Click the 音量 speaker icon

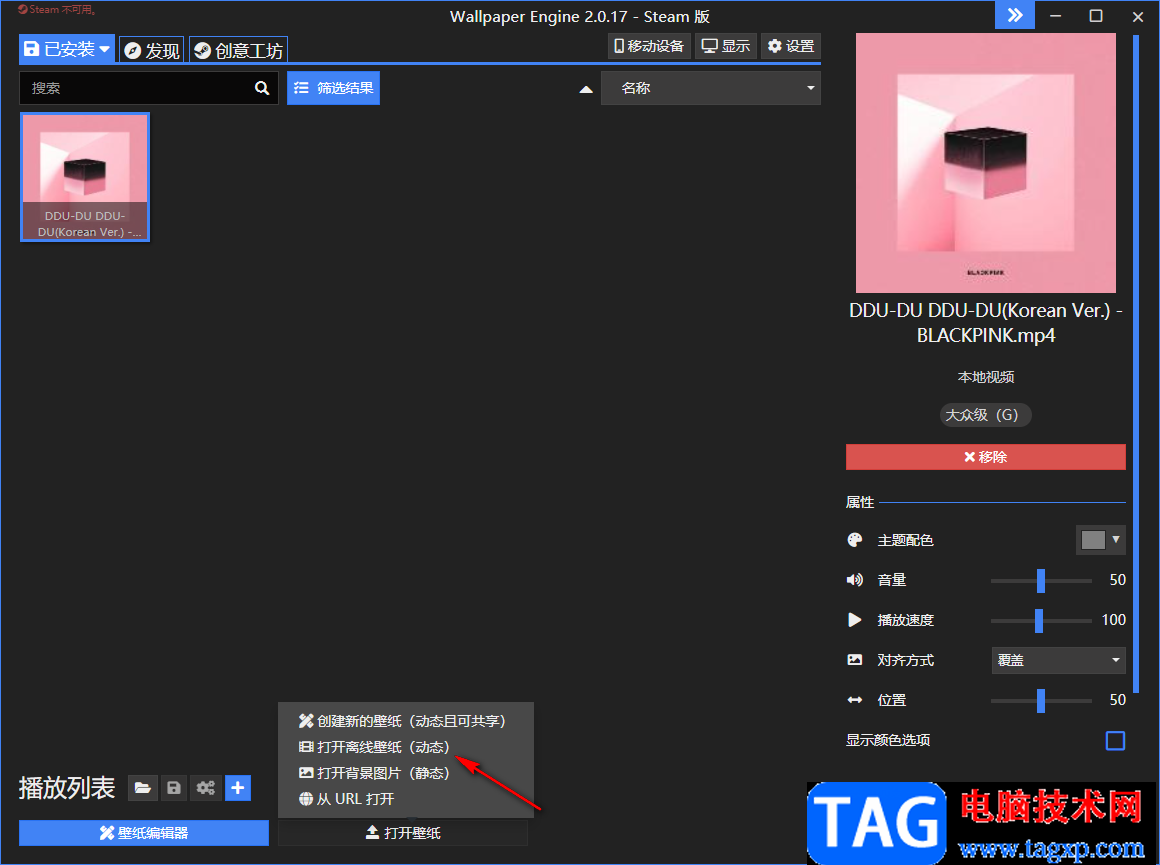click(854, 580)
